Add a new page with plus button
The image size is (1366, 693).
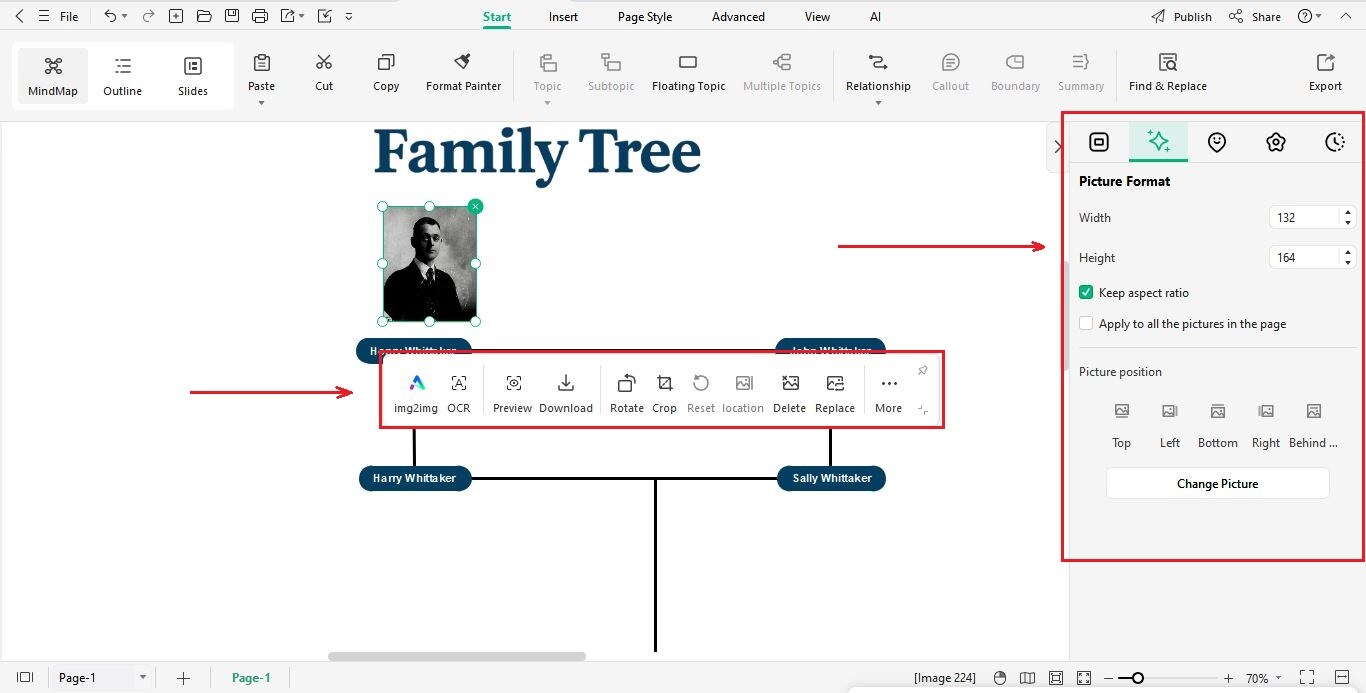click(183, 678)
